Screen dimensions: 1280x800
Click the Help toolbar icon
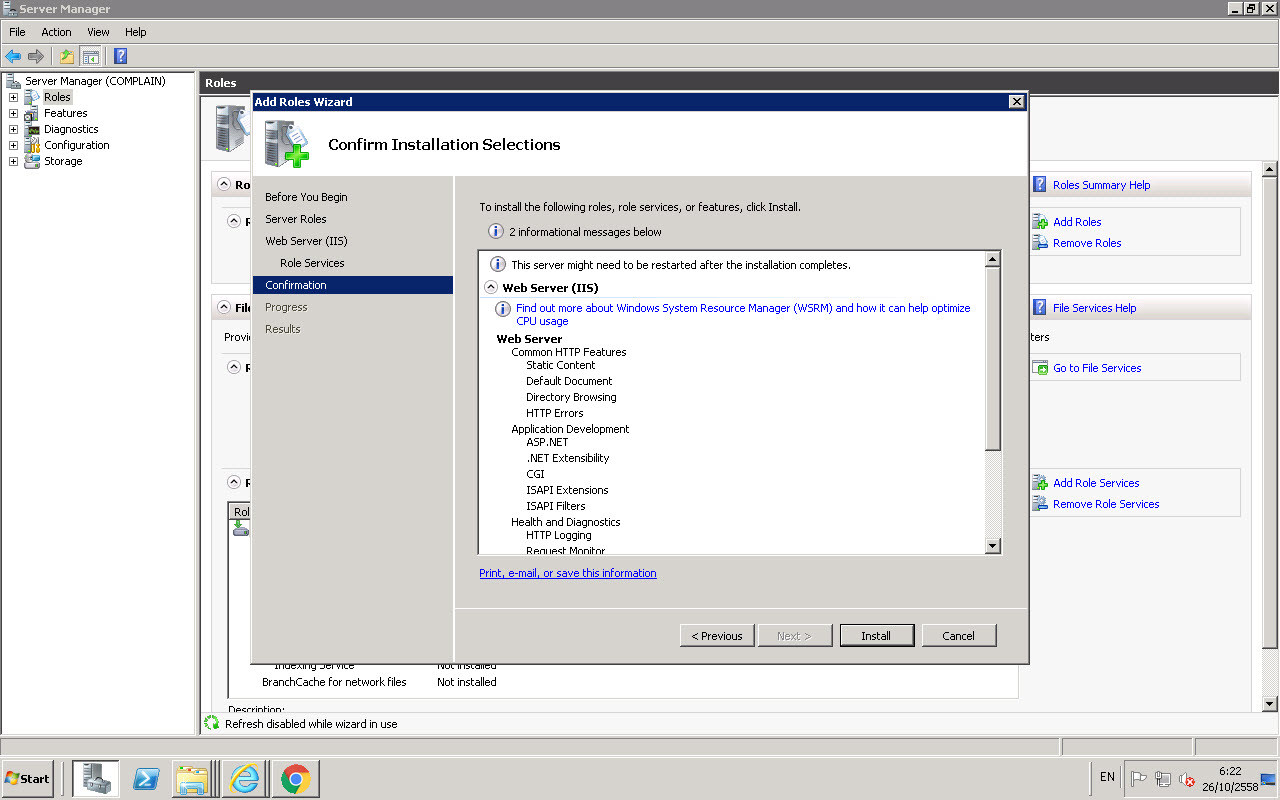121,56
